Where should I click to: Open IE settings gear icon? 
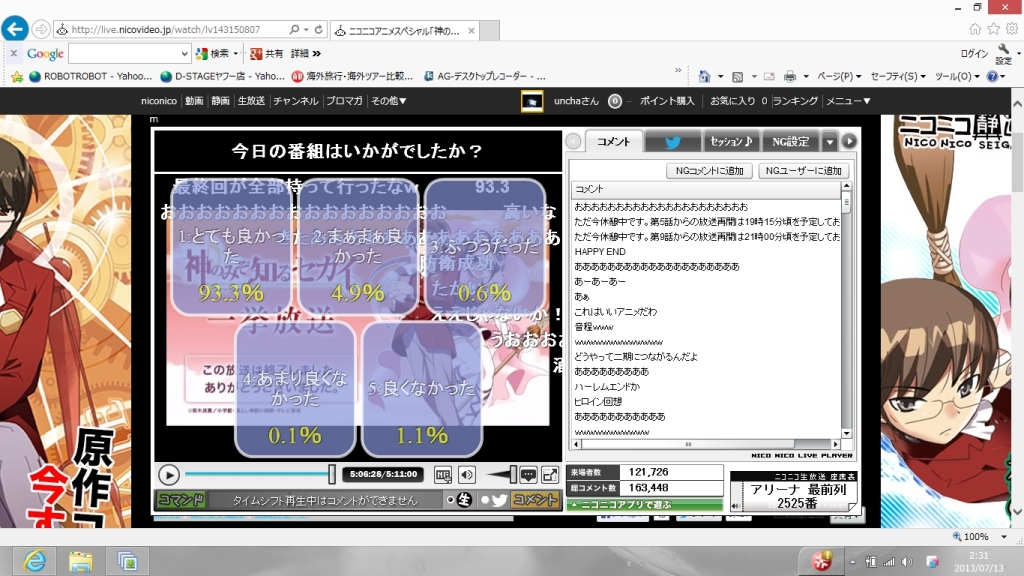coord(1012,29)
